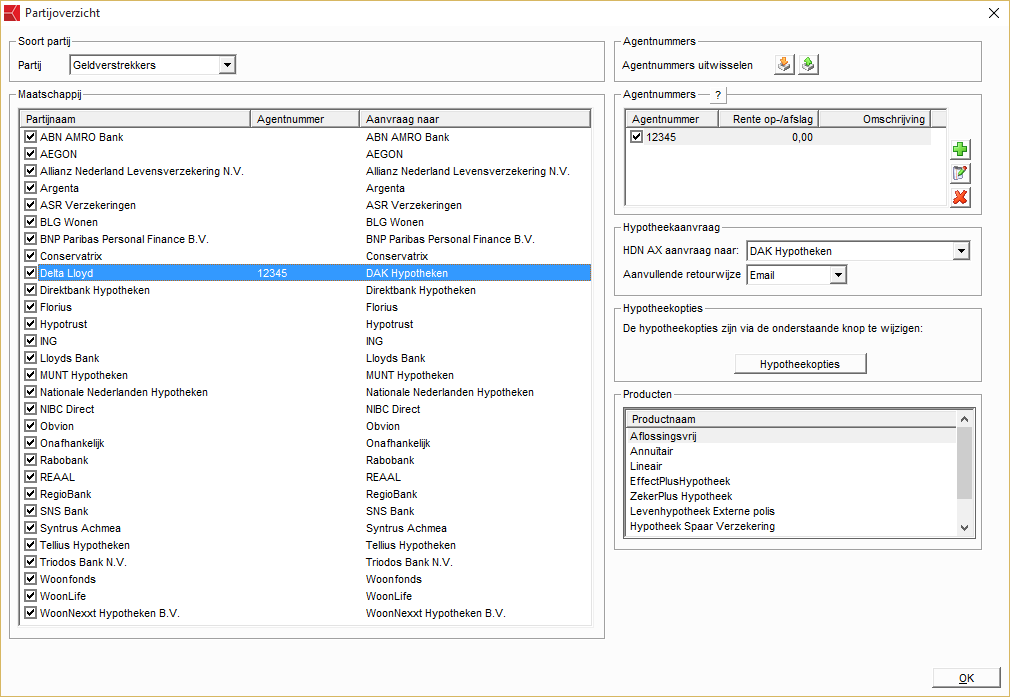The image size is (1010, 697).
Task: Click the Productnaam column header
Action: (x=792, y=419)
